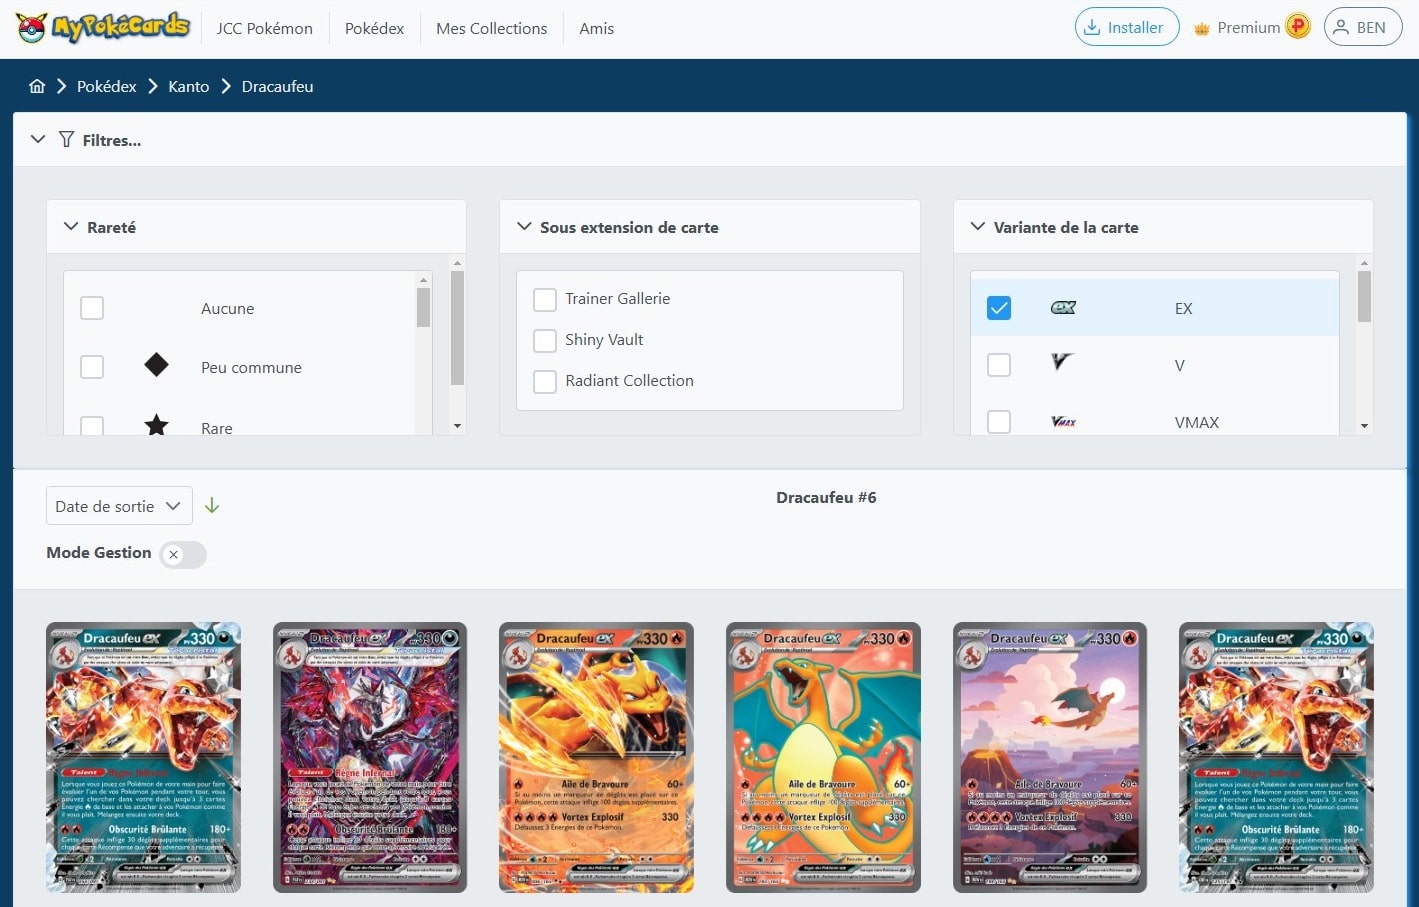Enable the Shiny Vault filter
This screenshot has height=907, width=1419.
click(545, 340)
